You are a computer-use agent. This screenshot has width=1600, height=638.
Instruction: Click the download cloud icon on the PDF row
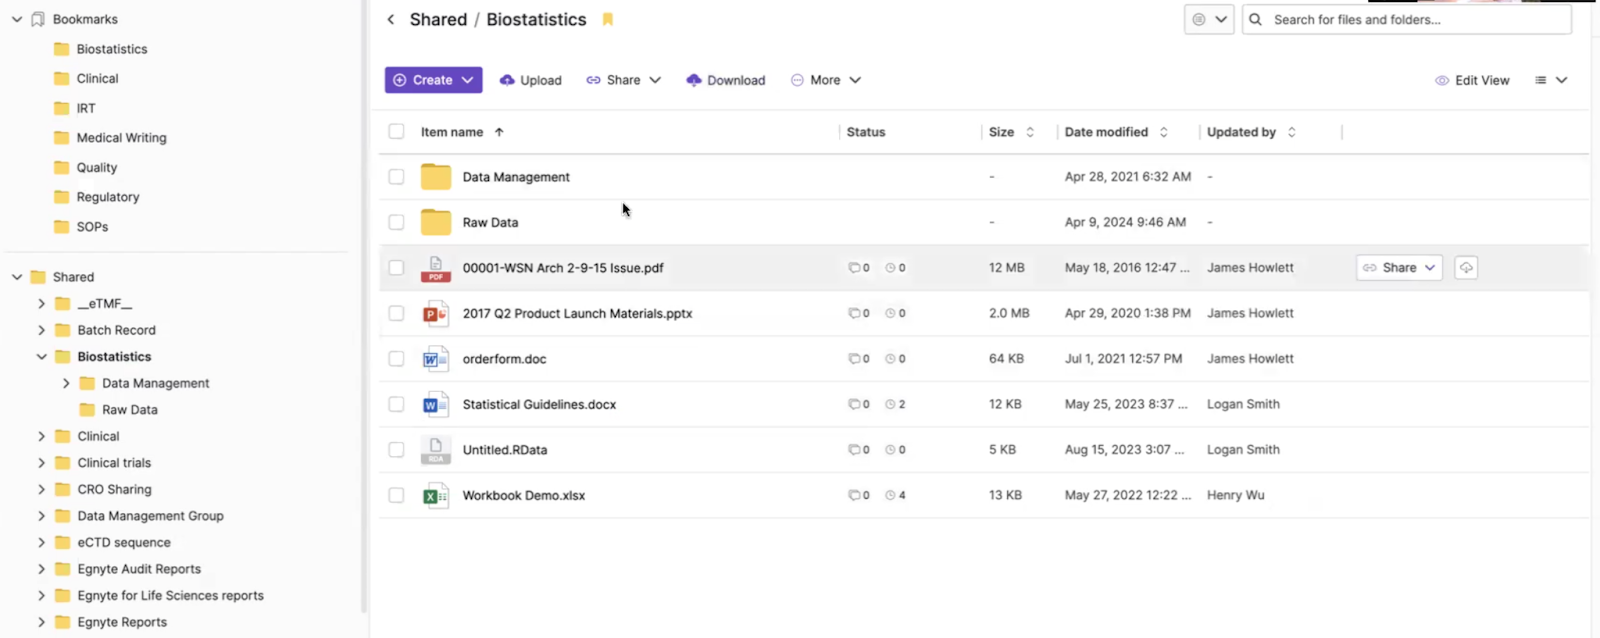(1465, 268)
